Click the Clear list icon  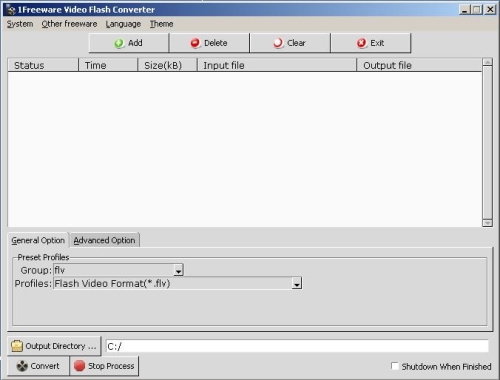point(278,43)
